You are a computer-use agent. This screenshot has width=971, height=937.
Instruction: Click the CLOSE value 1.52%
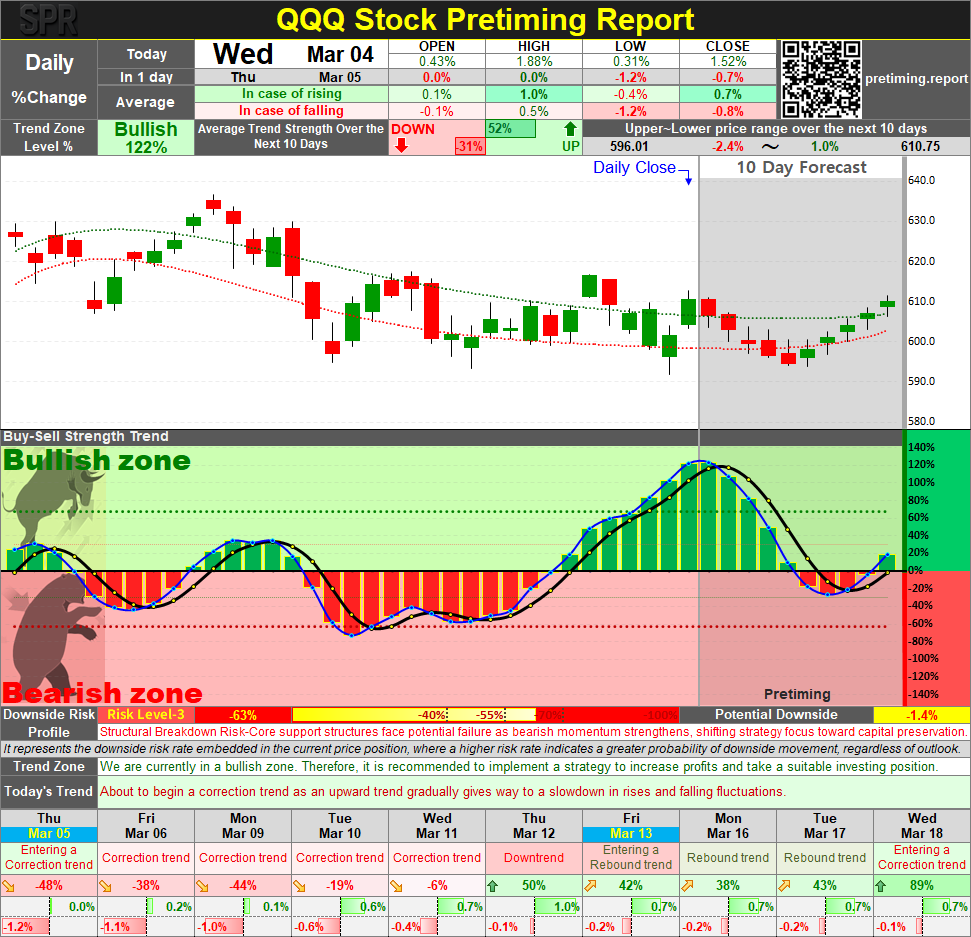coord(728,61)
